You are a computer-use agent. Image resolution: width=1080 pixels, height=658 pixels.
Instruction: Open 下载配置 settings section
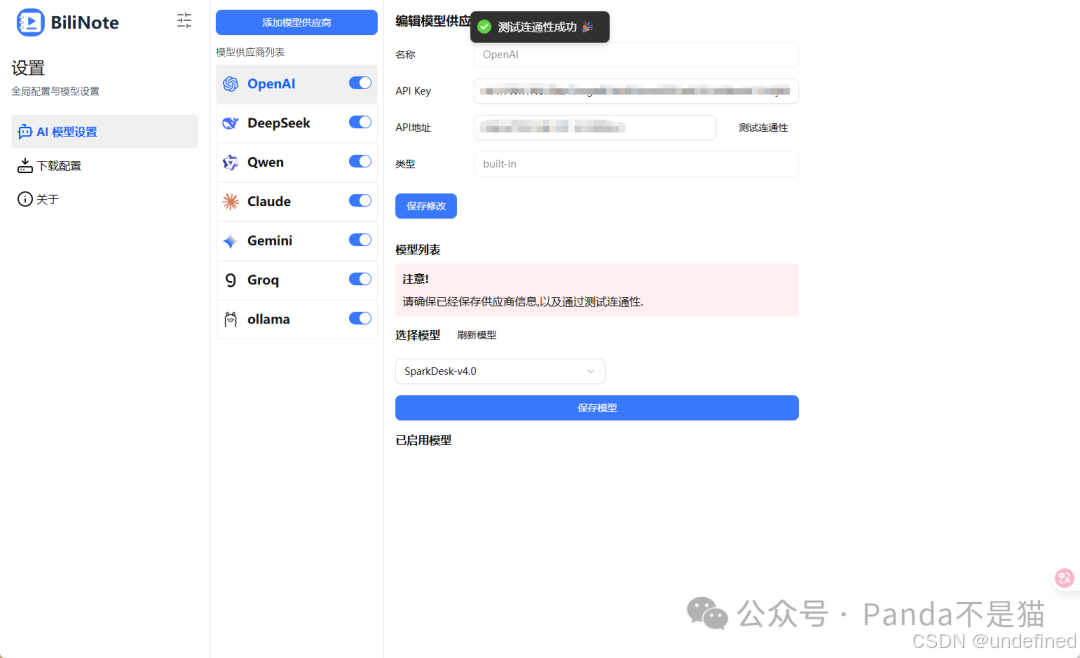(105, 165)
